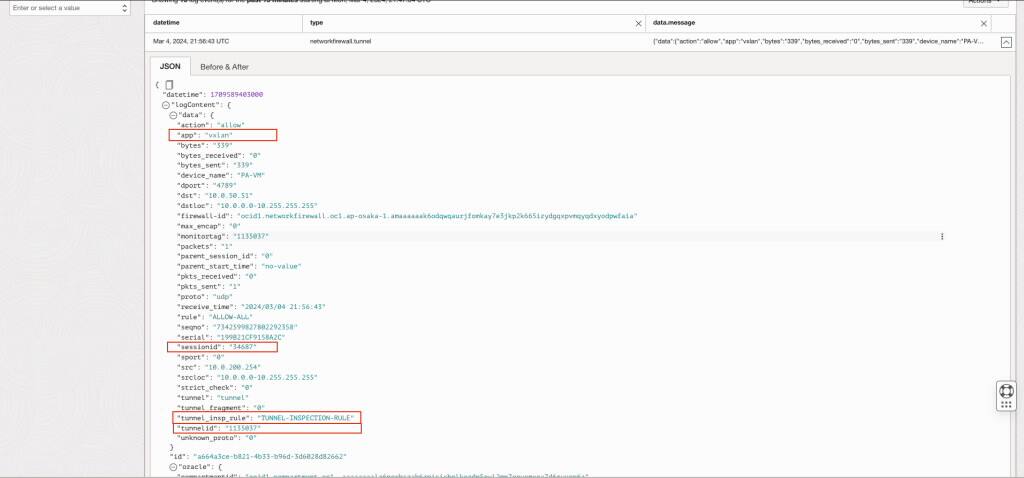Switch to the Before & After tab
The width and height of the screenshot is (1024, 478).
(x=224, y=67)
